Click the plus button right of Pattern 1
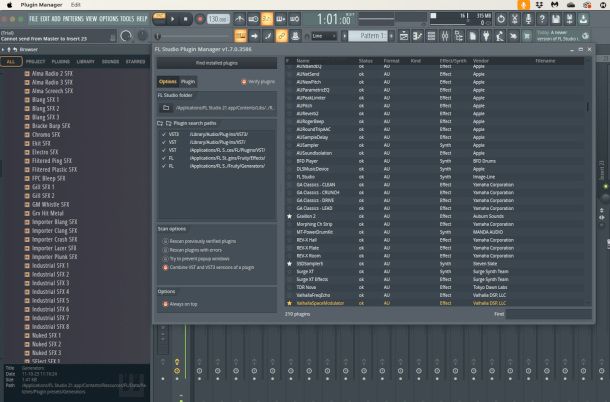610x402 pixels. (391, 36)
